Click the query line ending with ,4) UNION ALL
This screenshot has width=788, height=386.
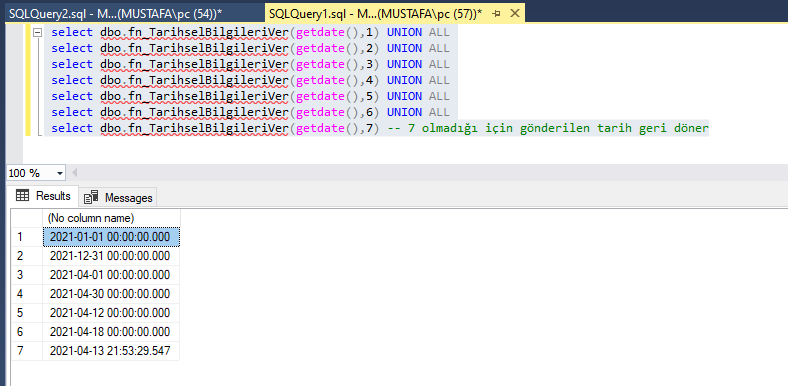click(250, 80)
